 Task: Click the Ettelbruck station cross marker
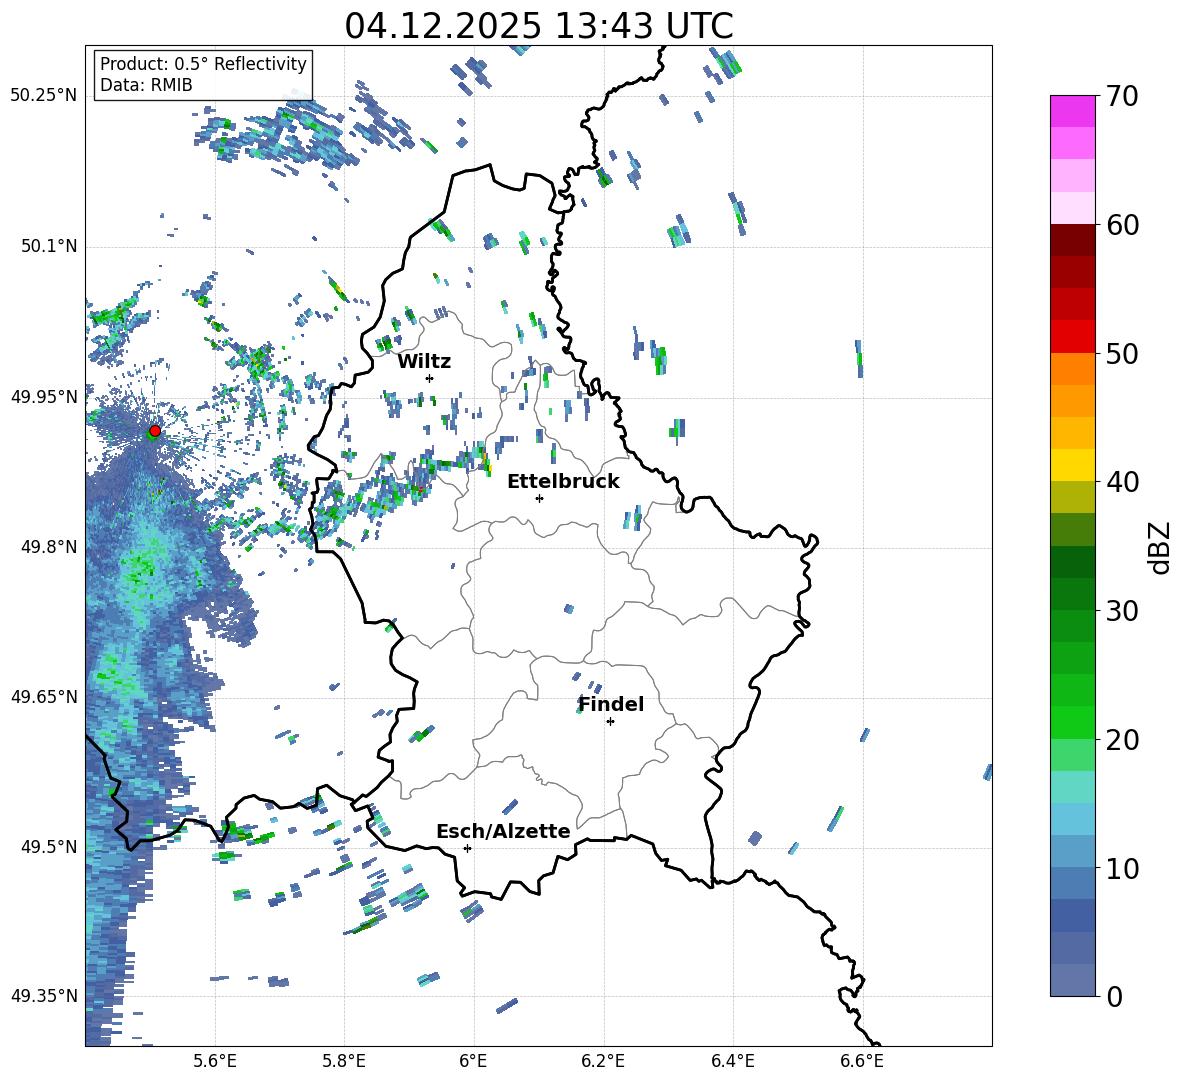pos(539,498)
